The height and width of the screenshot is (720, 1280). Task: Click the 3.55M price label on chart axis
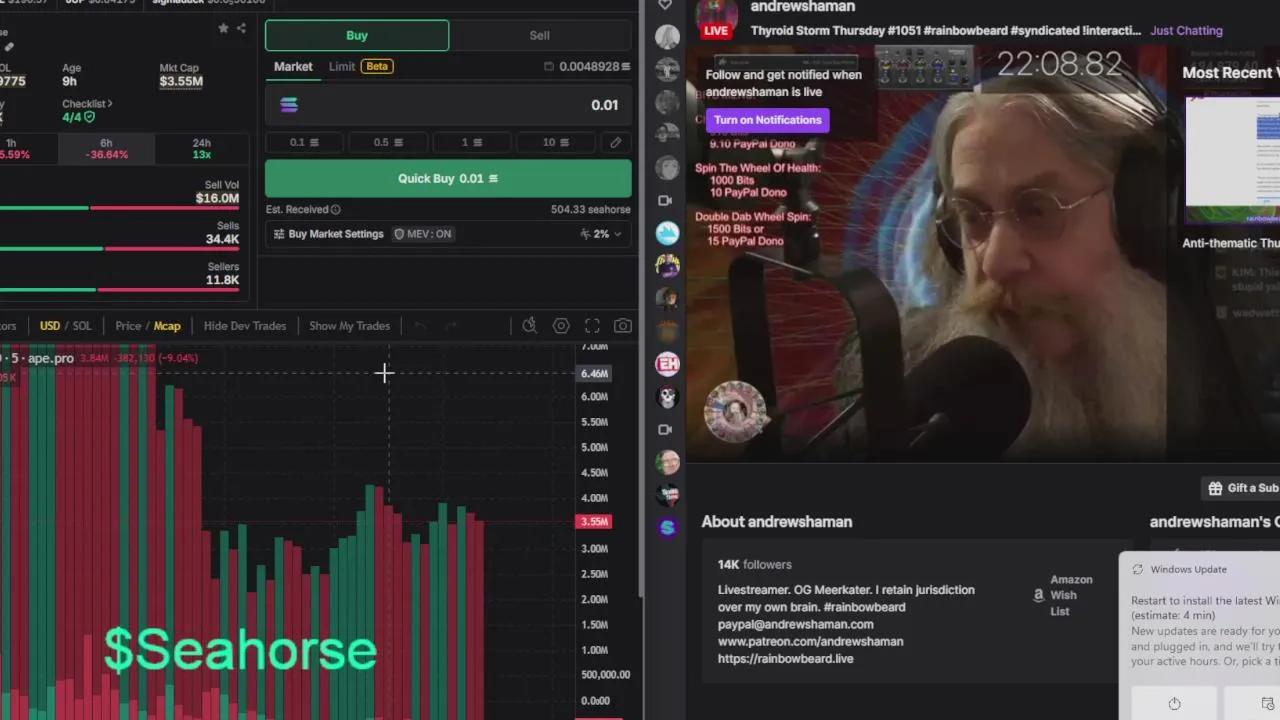[594, 521]
